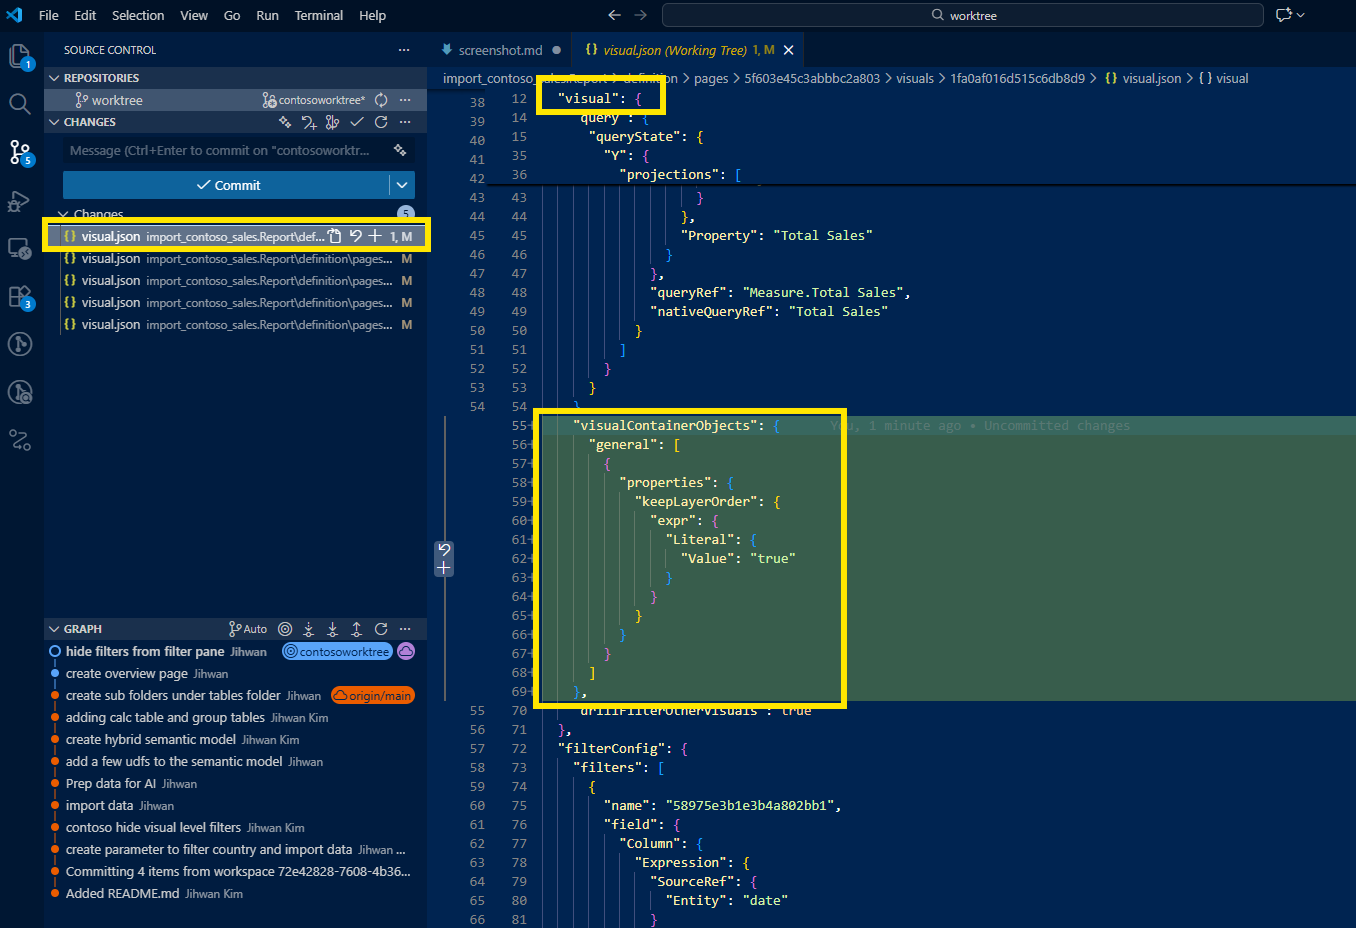Screen dimensions: 1356x928
Task: Open file icon on selected visual.json row
Action: [x=335, y=236]
